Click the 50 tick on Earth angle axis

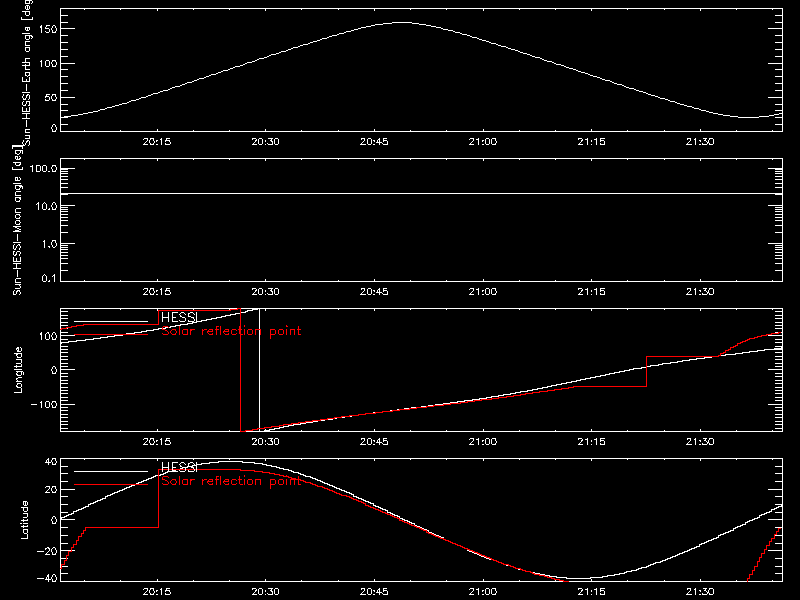[51, 97]
